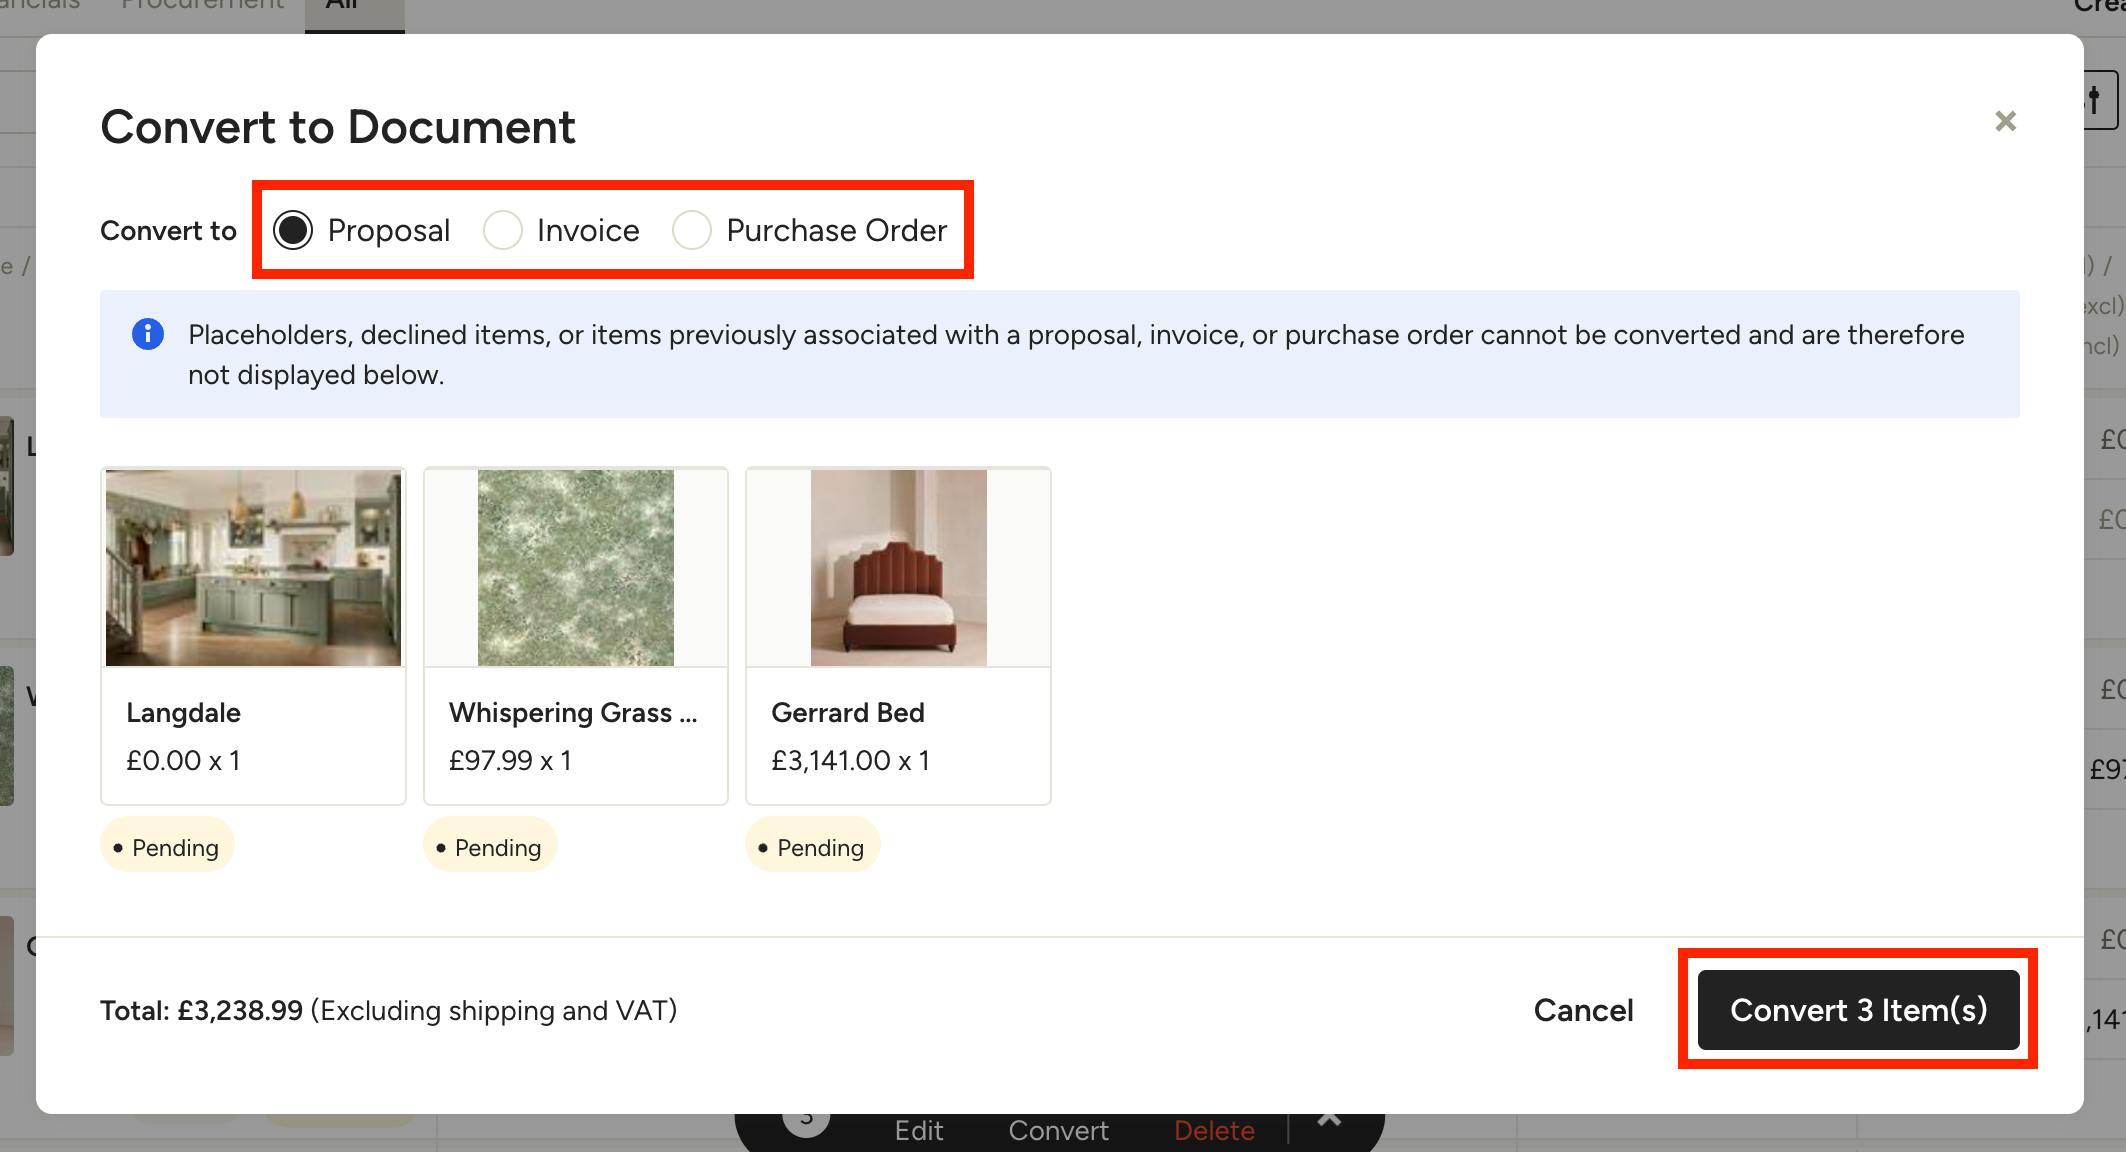Select the Proposal radio option
The width and height of the screenshot is (2126, 1152).
click(293, 230)
